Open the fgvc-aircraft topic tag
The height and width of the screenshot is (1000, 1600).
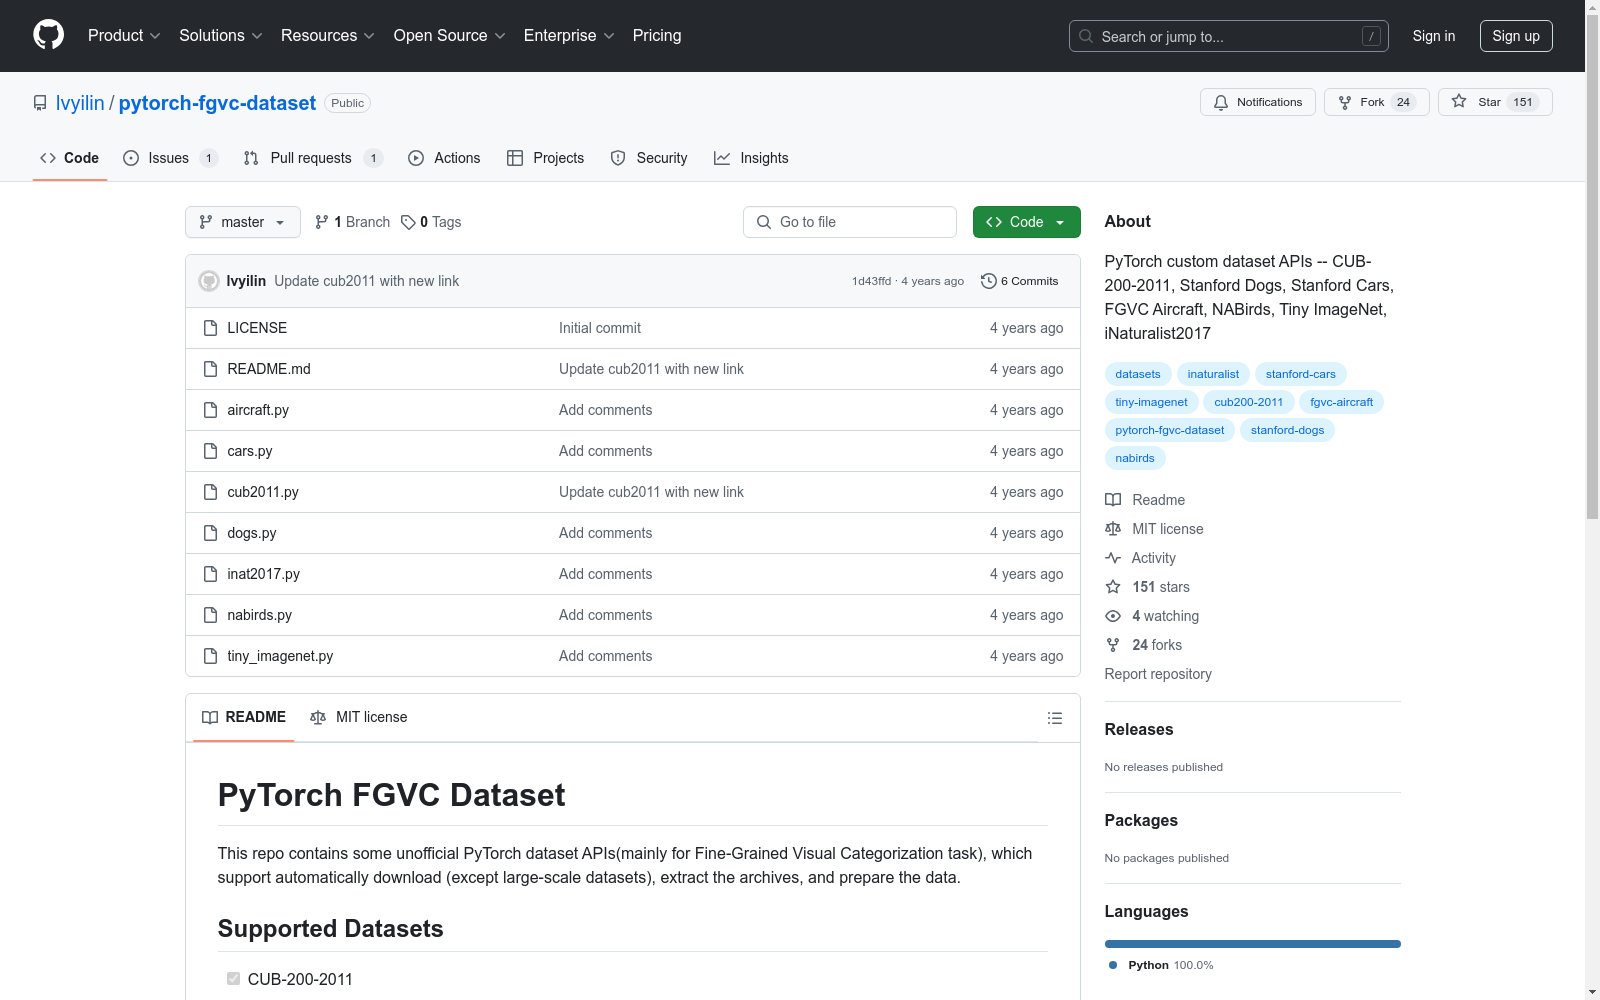pyautogui.click(x=1341, y=402)
